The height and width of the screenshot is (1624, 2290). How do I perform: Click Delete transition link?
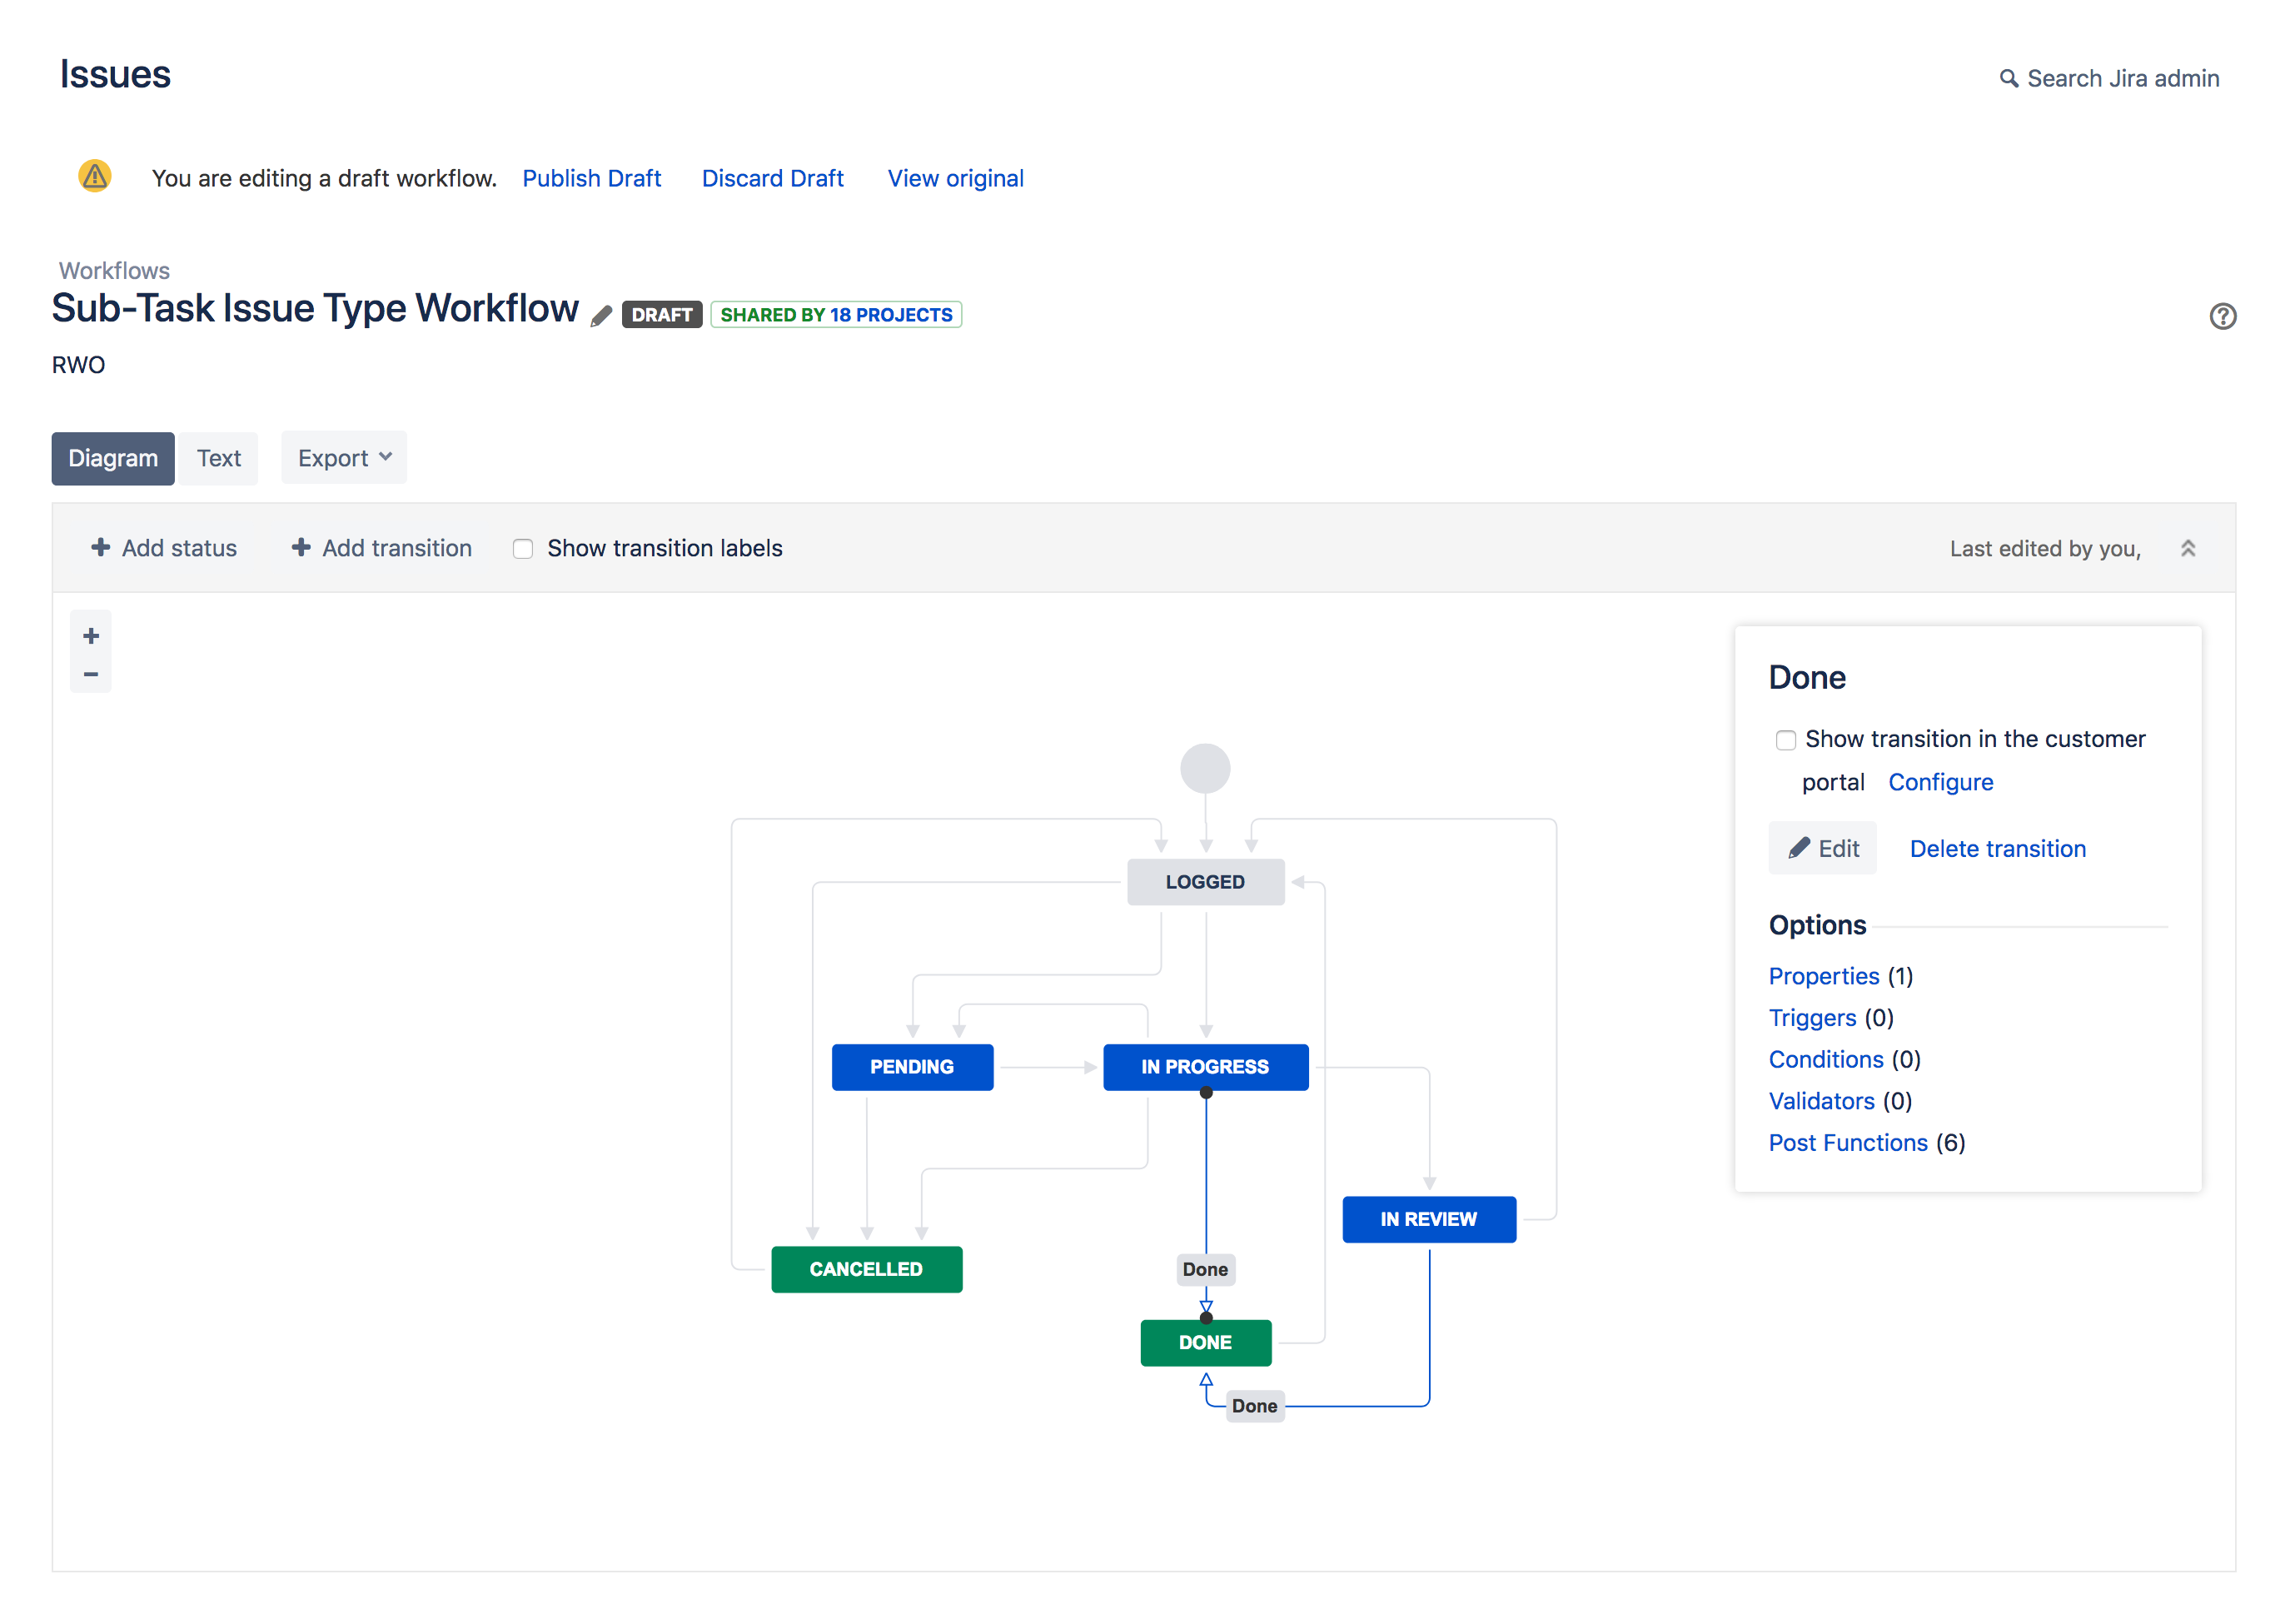(x=1997, y=849)
